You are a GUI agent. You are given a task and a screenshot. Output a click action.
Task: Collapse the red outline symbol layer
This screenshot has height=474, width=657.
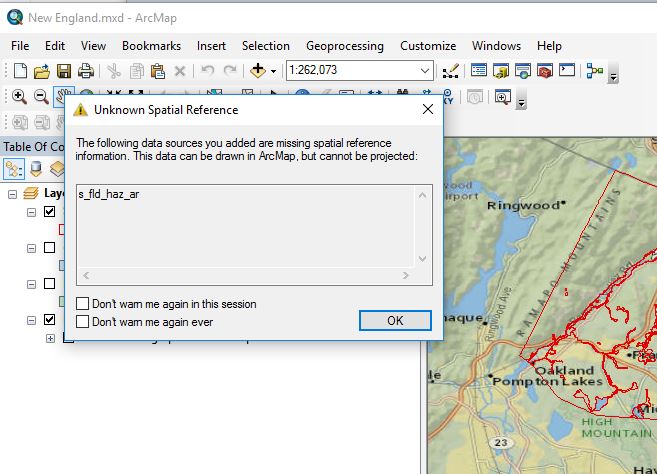tap(31, 212)
